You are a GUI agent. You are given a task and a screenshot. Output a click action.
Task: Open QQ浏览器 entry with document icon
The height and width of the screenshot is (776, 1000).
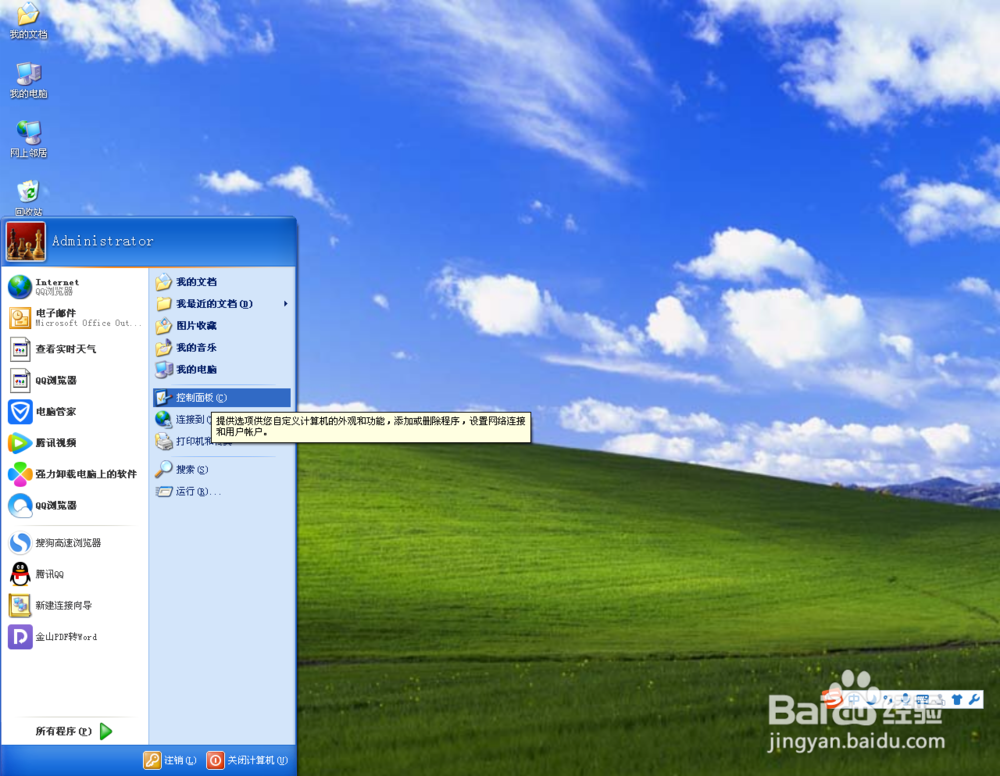(75, 380)
